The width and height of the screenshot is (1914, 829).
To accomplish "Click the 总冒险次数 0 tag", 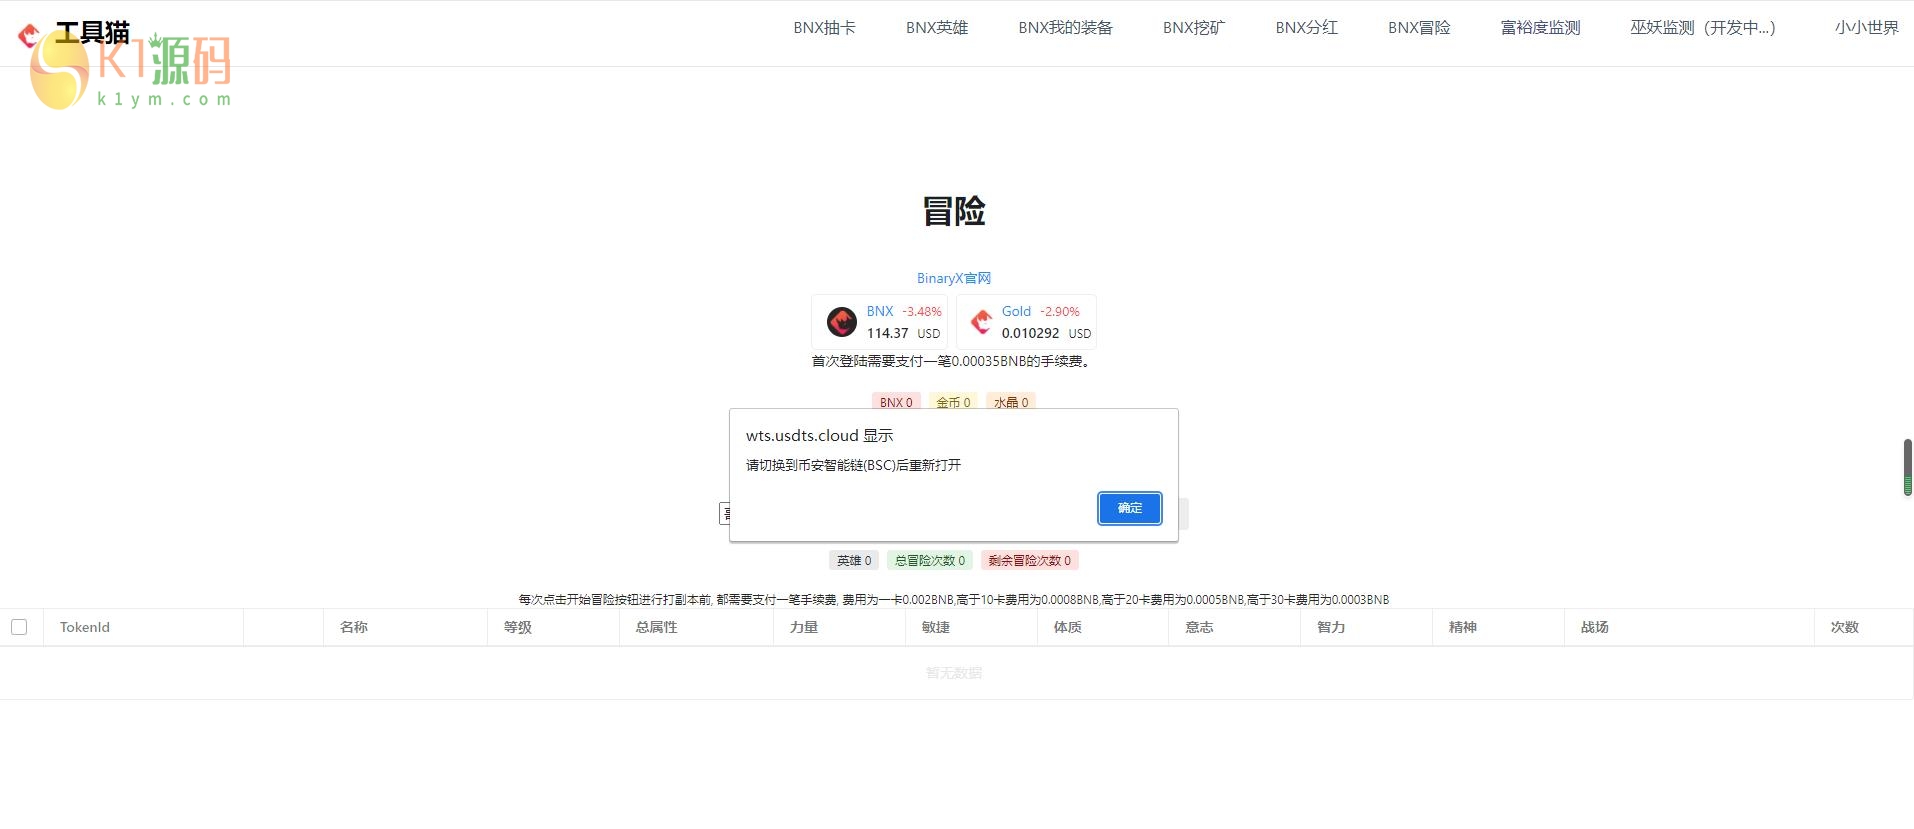I will coord(930,561).
